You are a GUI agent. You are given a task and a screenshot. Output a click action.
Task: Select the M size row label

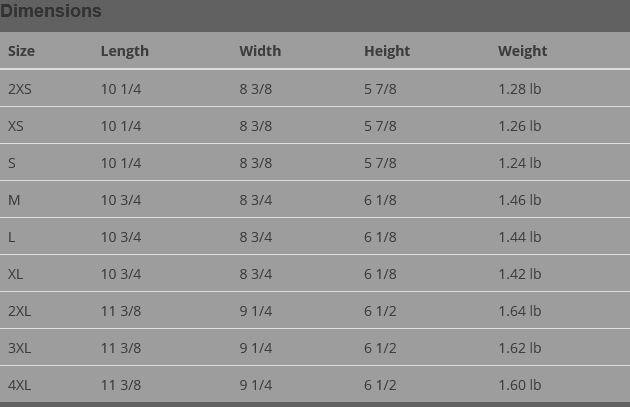click(x=14, y=200)
